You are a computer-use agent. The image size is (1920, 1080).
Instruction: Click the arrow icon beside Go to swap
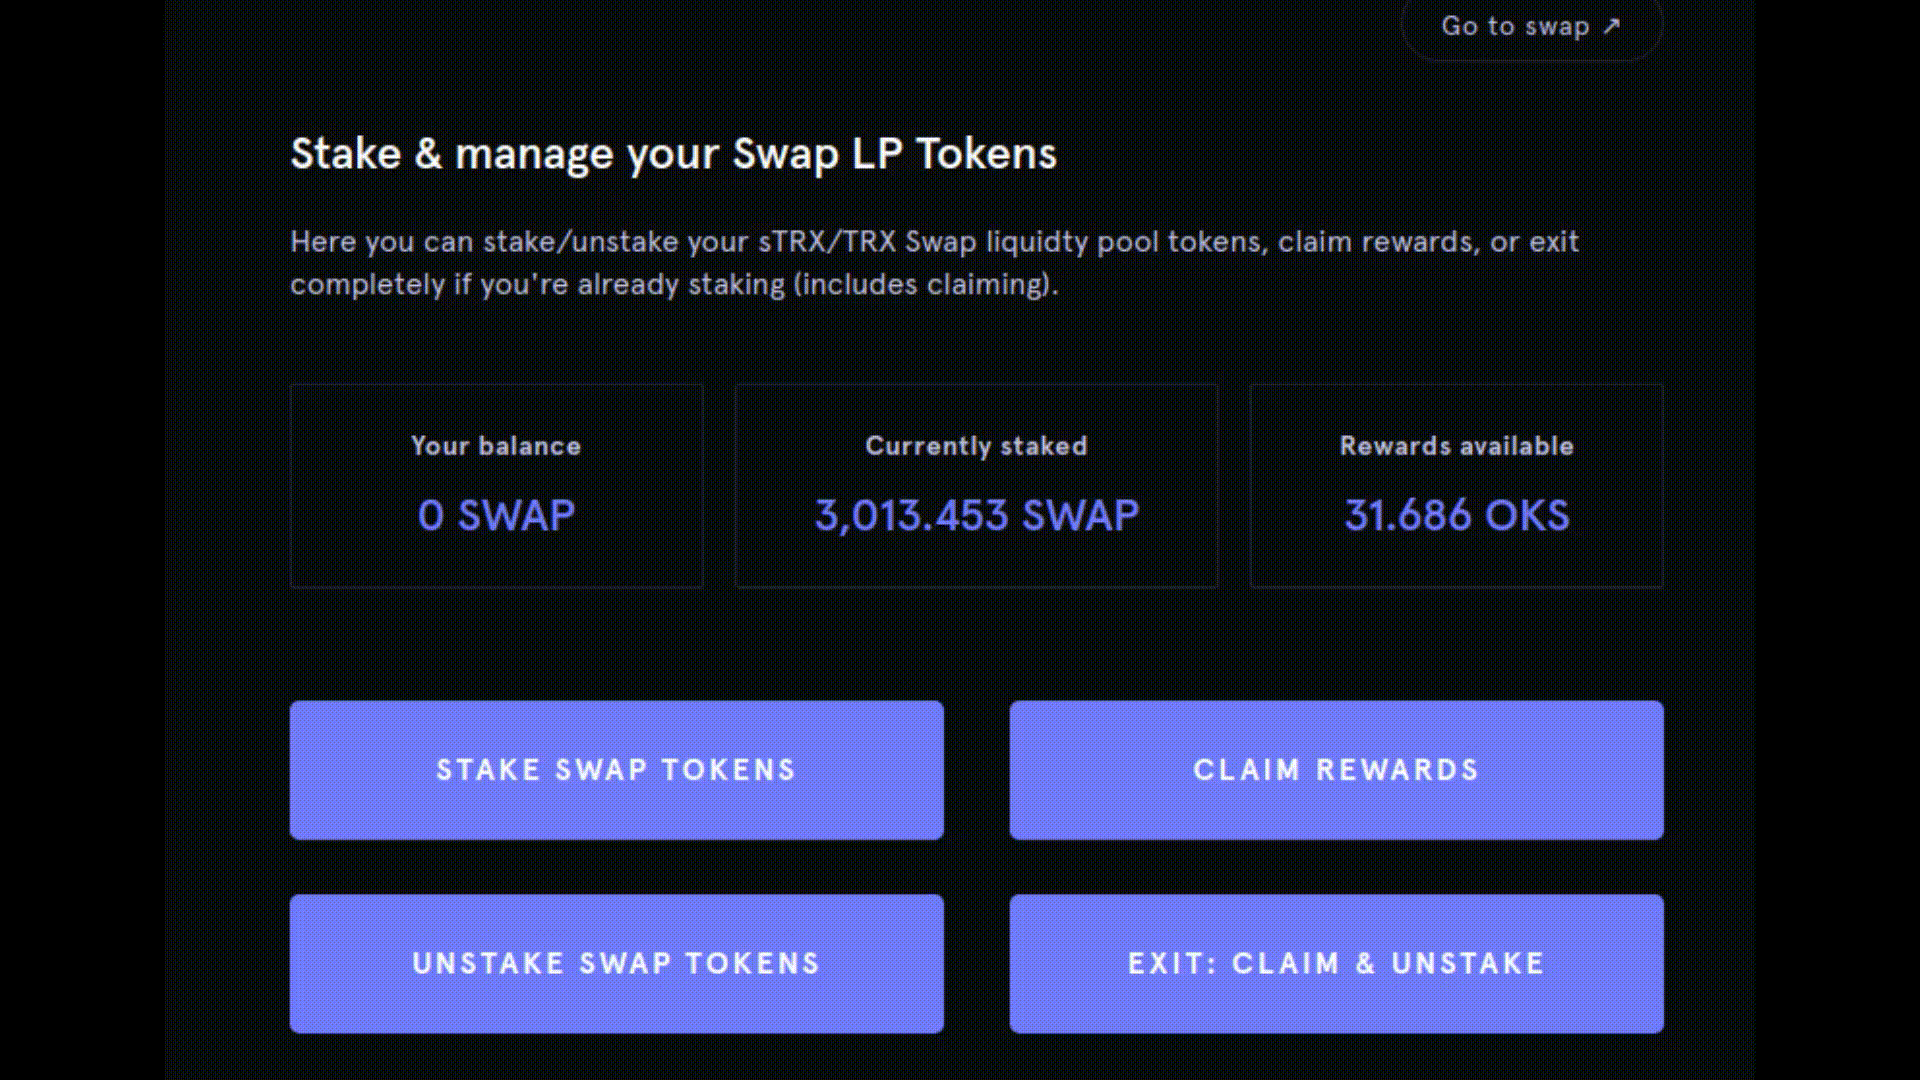coord(1611,27)
